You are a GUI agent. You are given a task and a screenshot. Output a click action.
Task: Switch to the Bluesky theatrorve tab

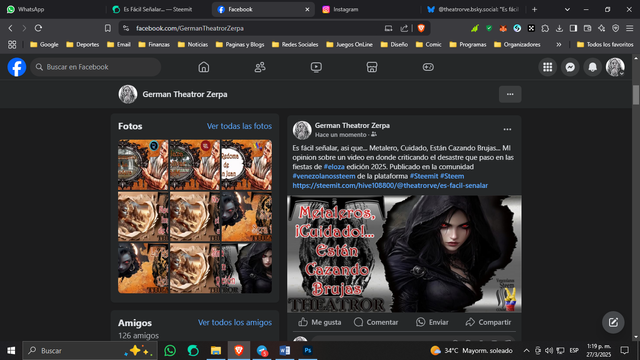tap(473, 9)
